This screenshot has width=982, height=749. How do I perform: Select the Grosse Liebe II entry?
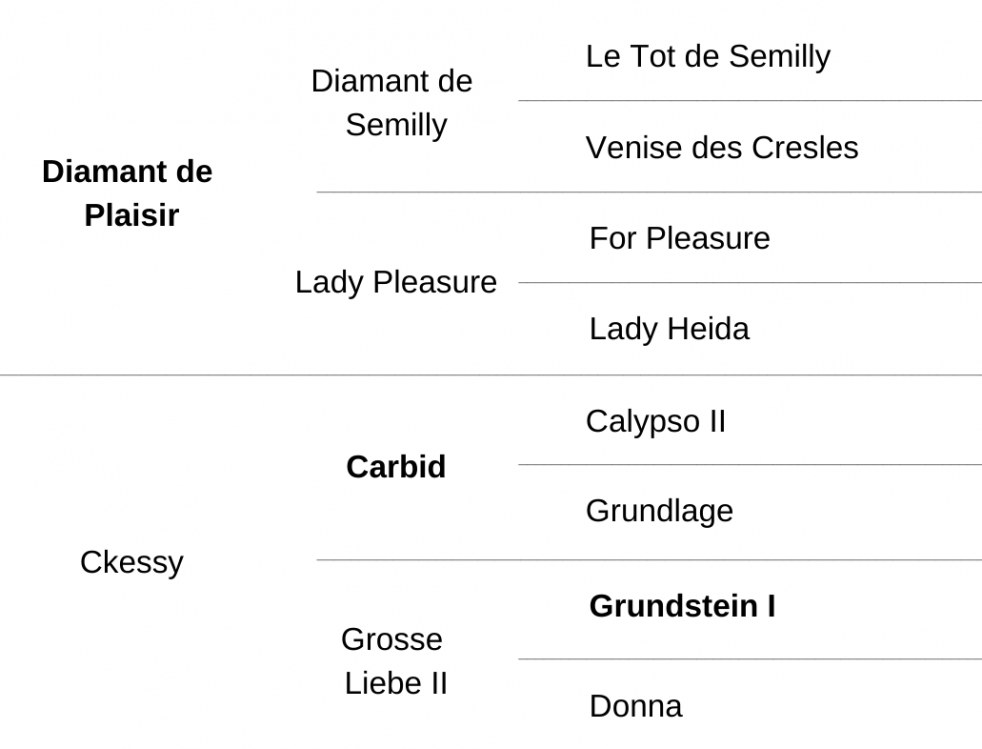click(394, 661)
